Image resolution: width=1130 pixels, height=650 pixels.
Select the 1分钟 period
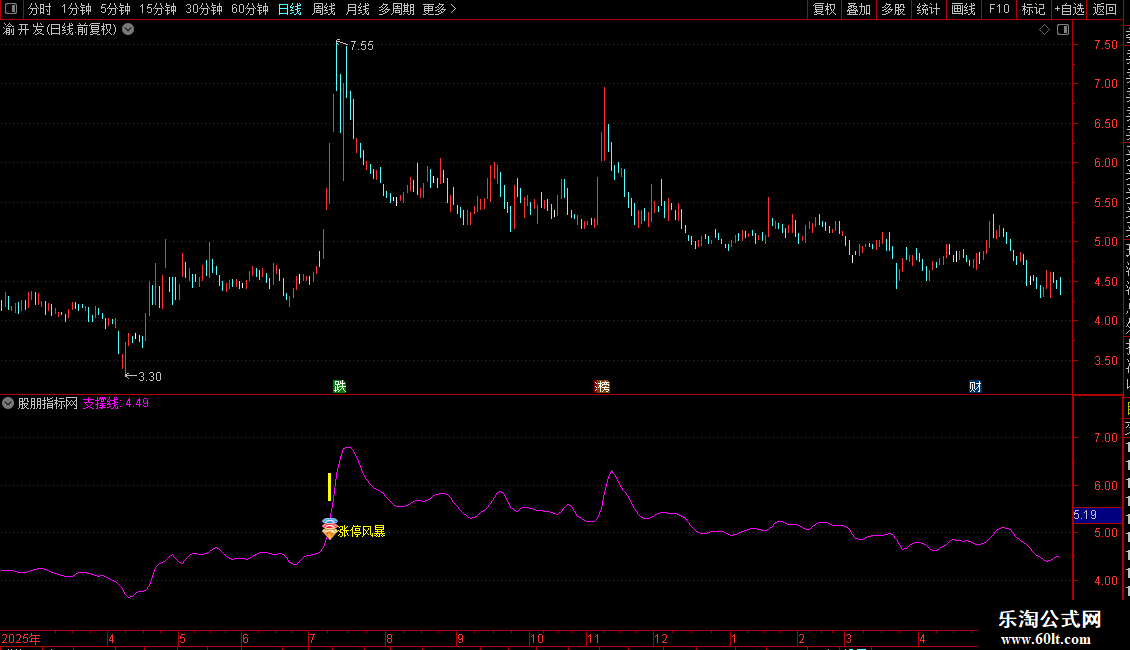(76, 9)
